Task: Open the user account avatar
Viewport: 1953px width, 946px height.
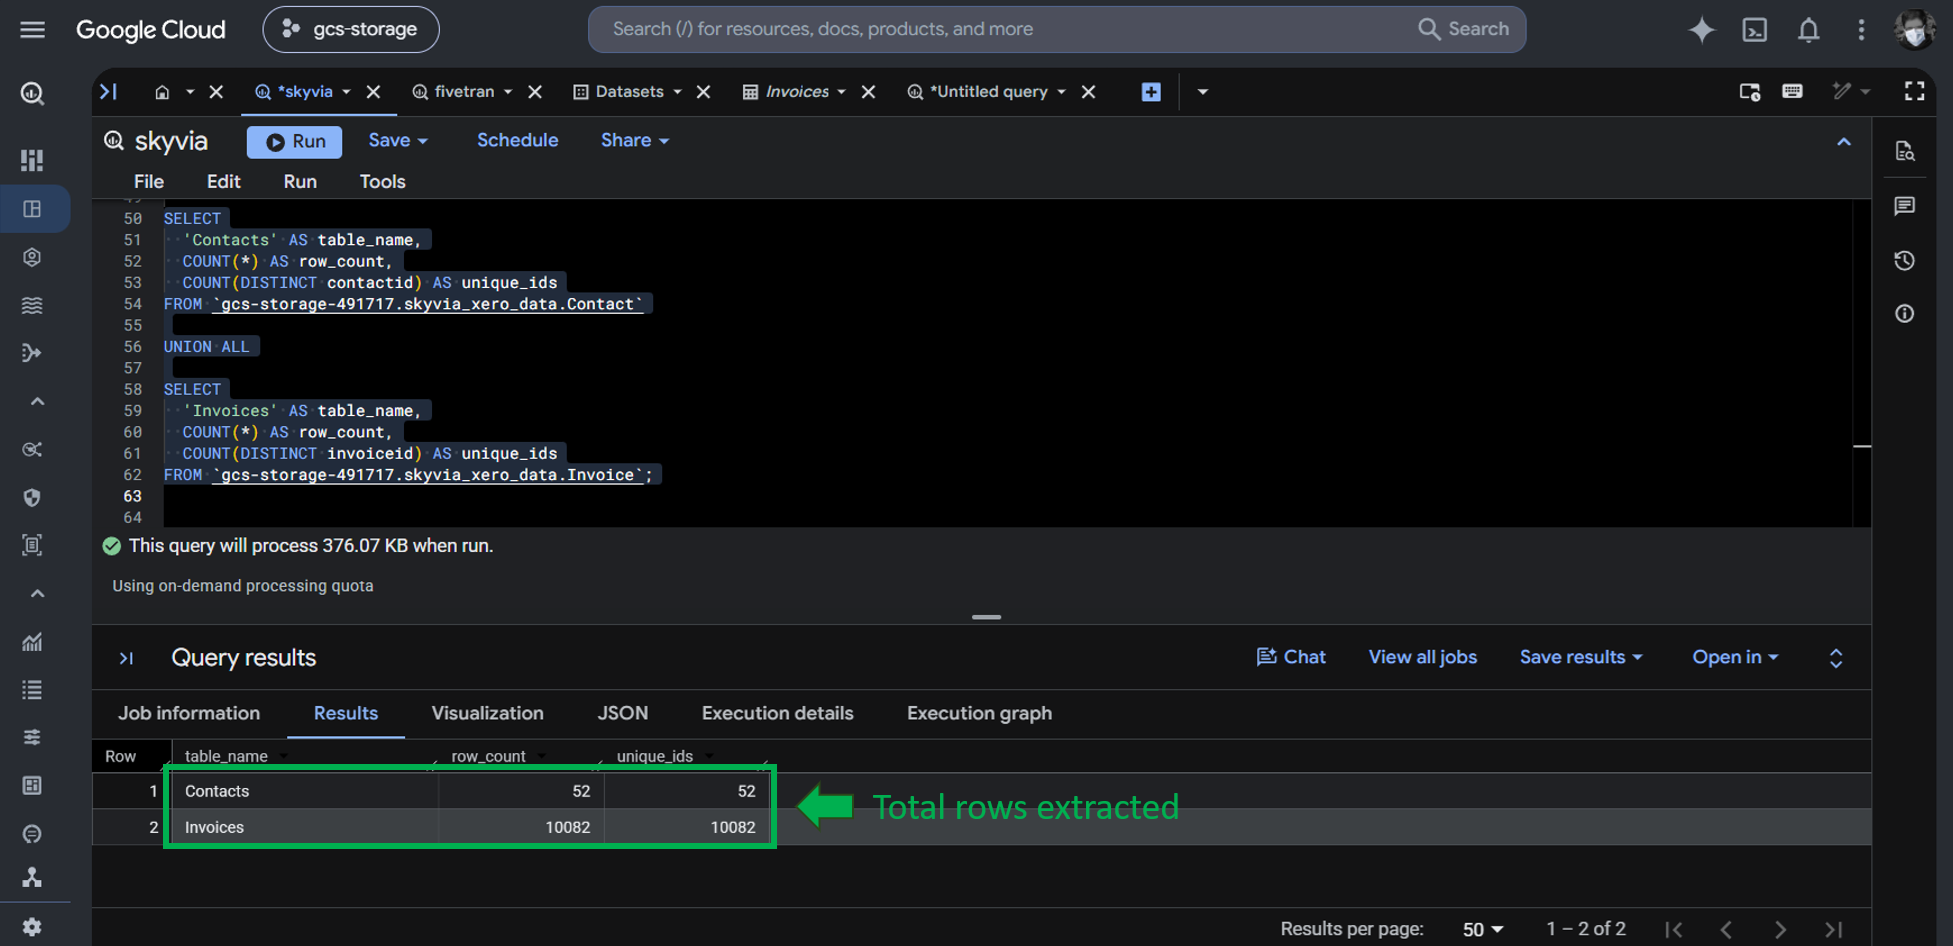Action: 1915,29
